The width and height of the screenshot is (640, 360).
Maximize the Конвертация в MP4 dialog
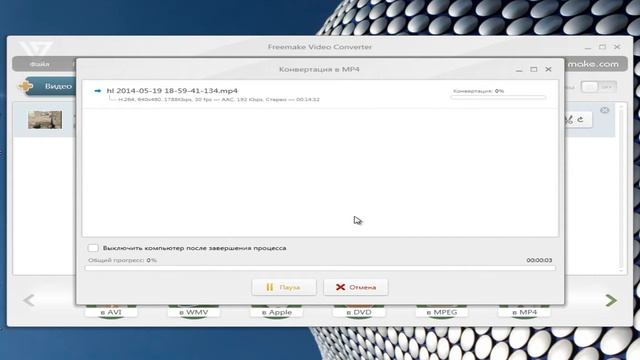tap(533, 69)
